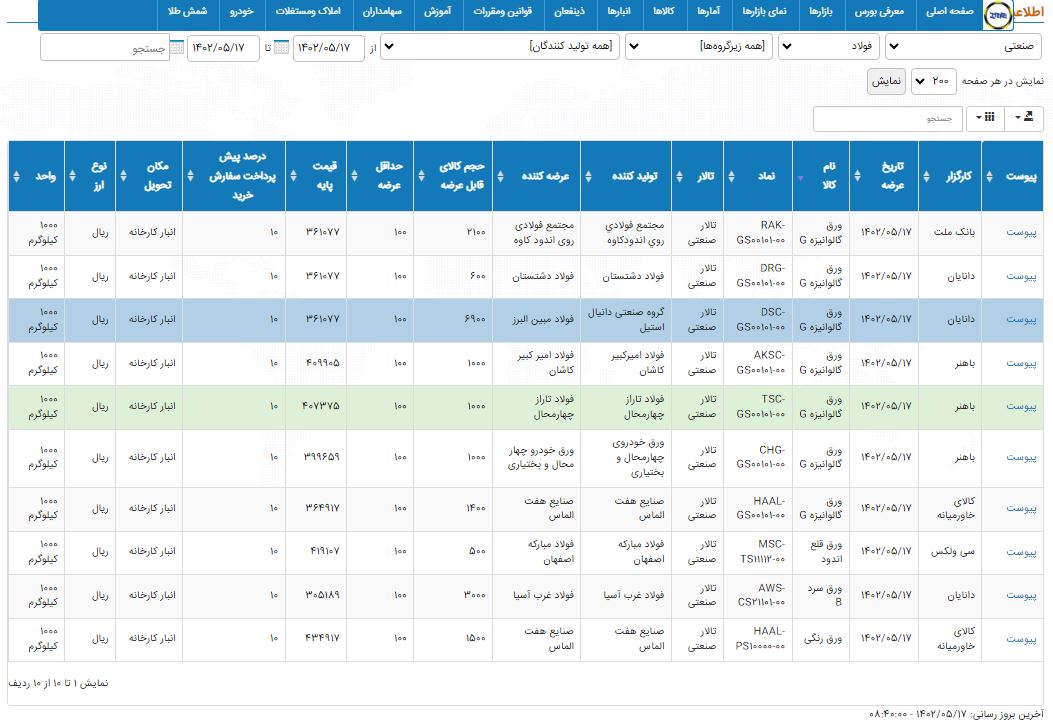Click the نمایش button
1053x726 pixels.
point(886,81)
